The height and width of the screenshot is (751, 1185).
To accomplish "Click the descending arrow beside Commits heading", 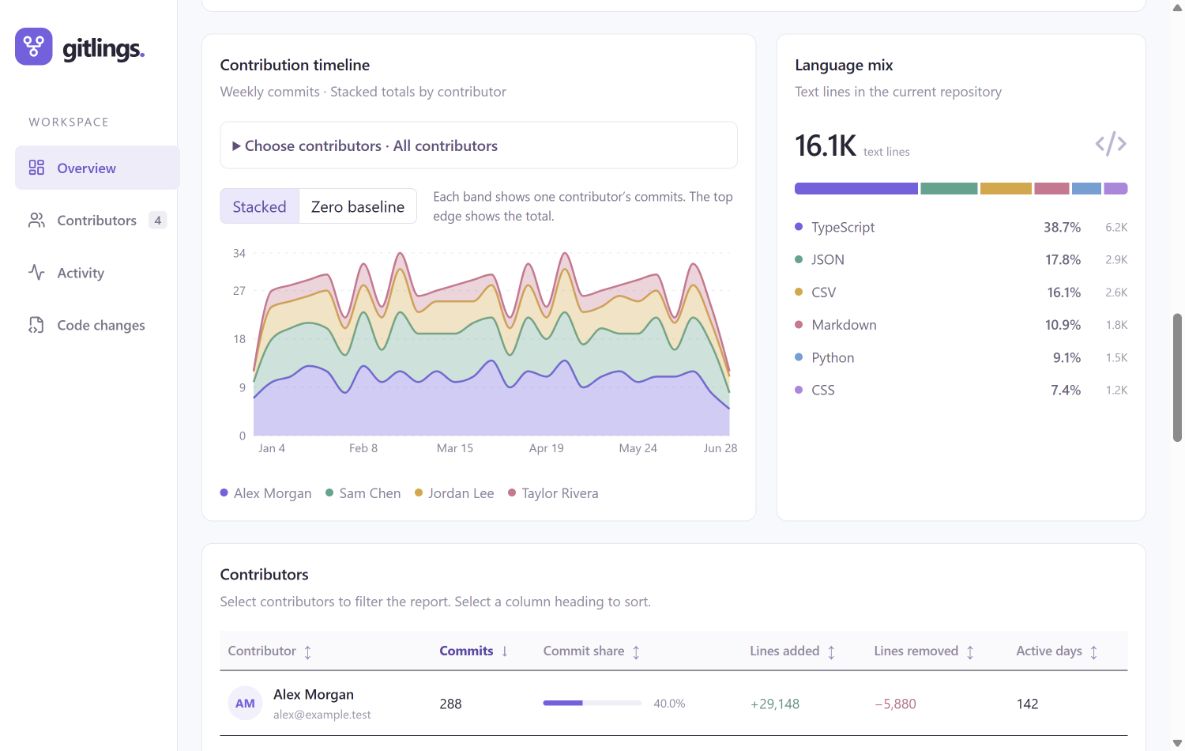I will [x=504, y=651].
